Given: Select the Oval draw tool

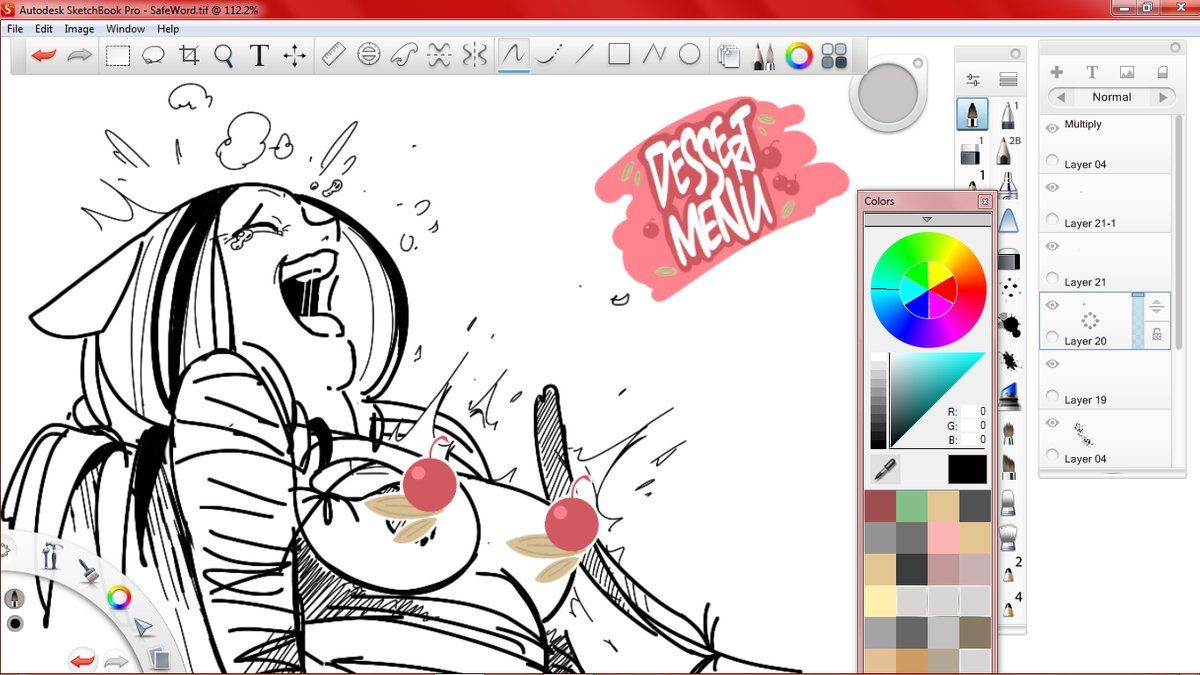Looking at the screenshot, I should click(x=689, y=55).
